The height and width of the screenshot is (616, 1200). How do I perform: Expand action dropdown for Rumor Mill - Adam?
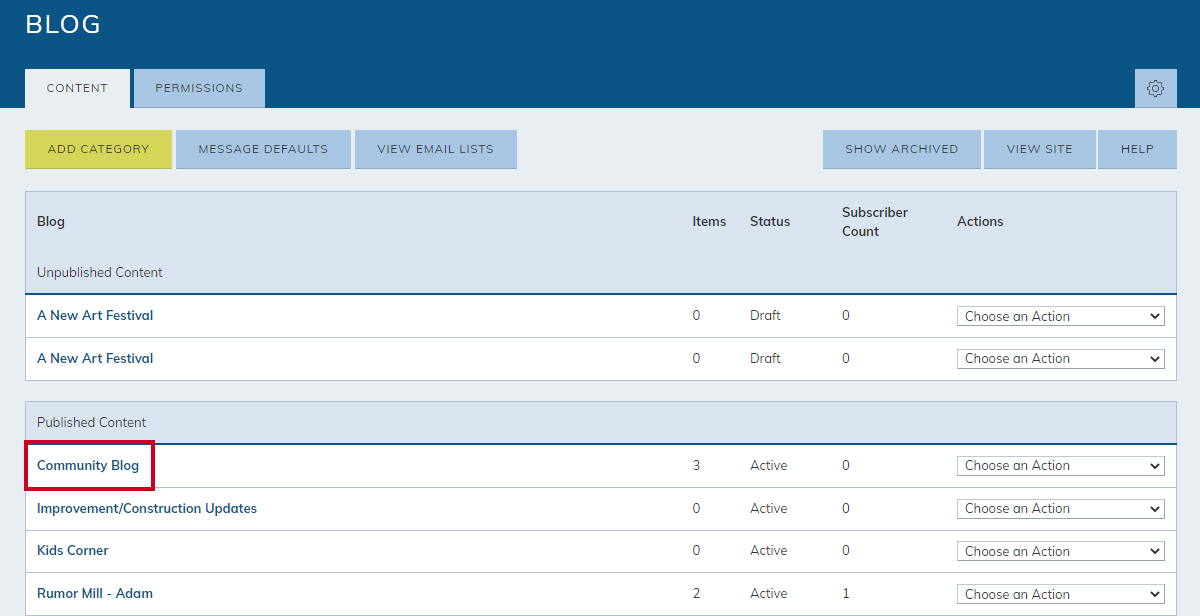click(1061, 594)
